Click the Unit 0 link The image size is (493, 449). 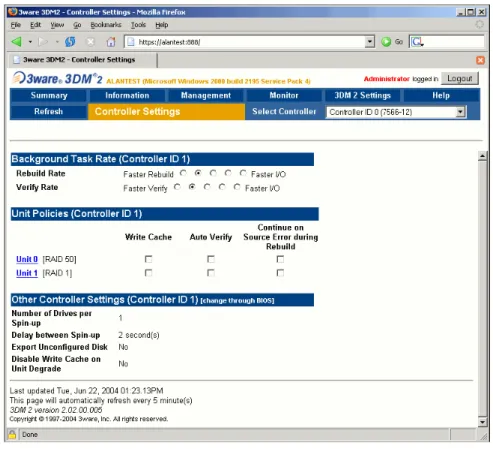tap(27, 259)
